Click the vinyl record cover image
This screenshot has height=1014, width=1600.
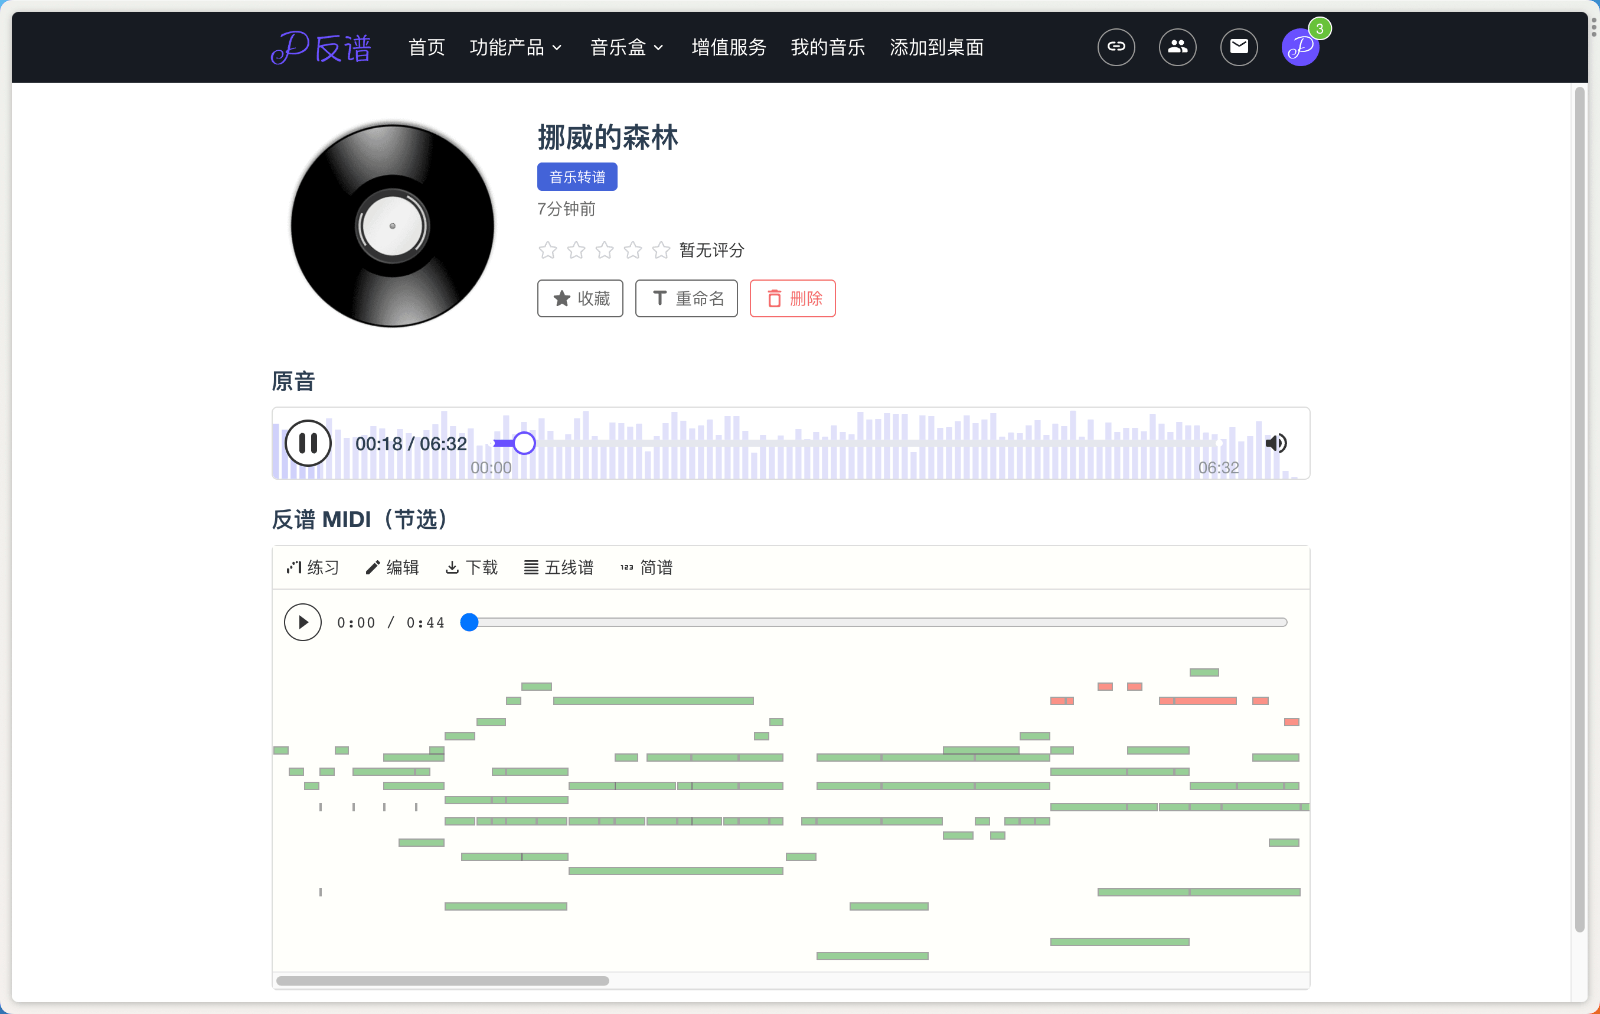click(392, 225)
